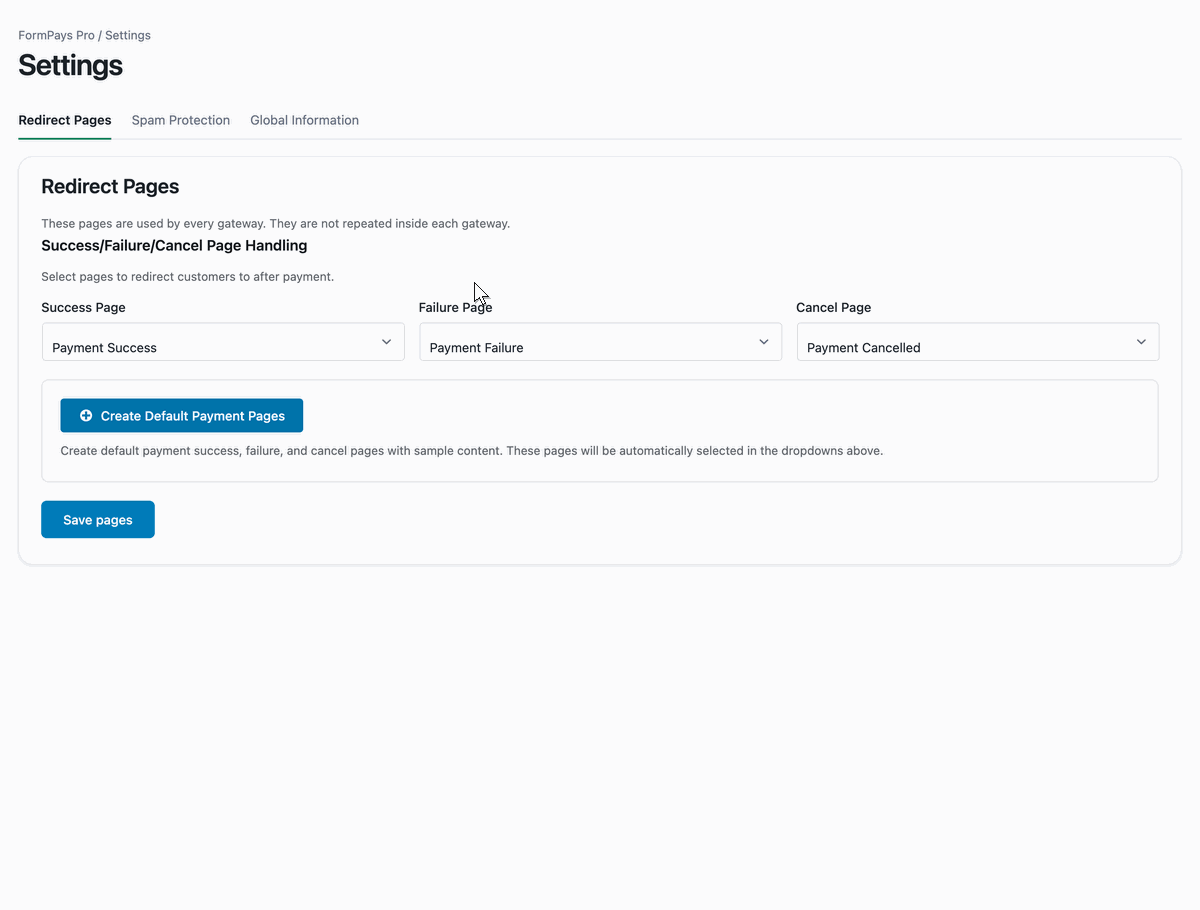Image resolution: width=1200 pixels, height=910 pixels.
Task: Click the Save pages button
Action: coord(98,520)
